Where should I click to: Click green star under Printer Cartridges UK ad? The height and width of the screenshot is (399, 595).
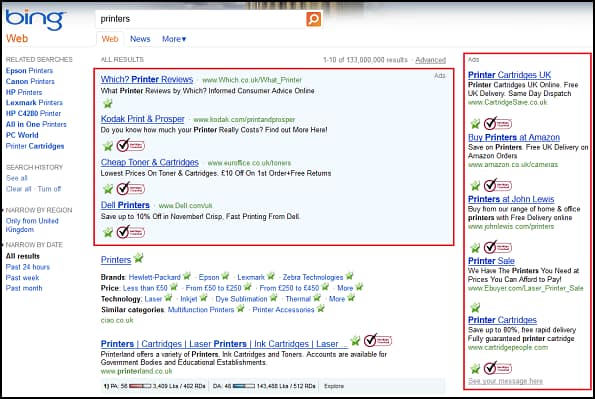475,124
